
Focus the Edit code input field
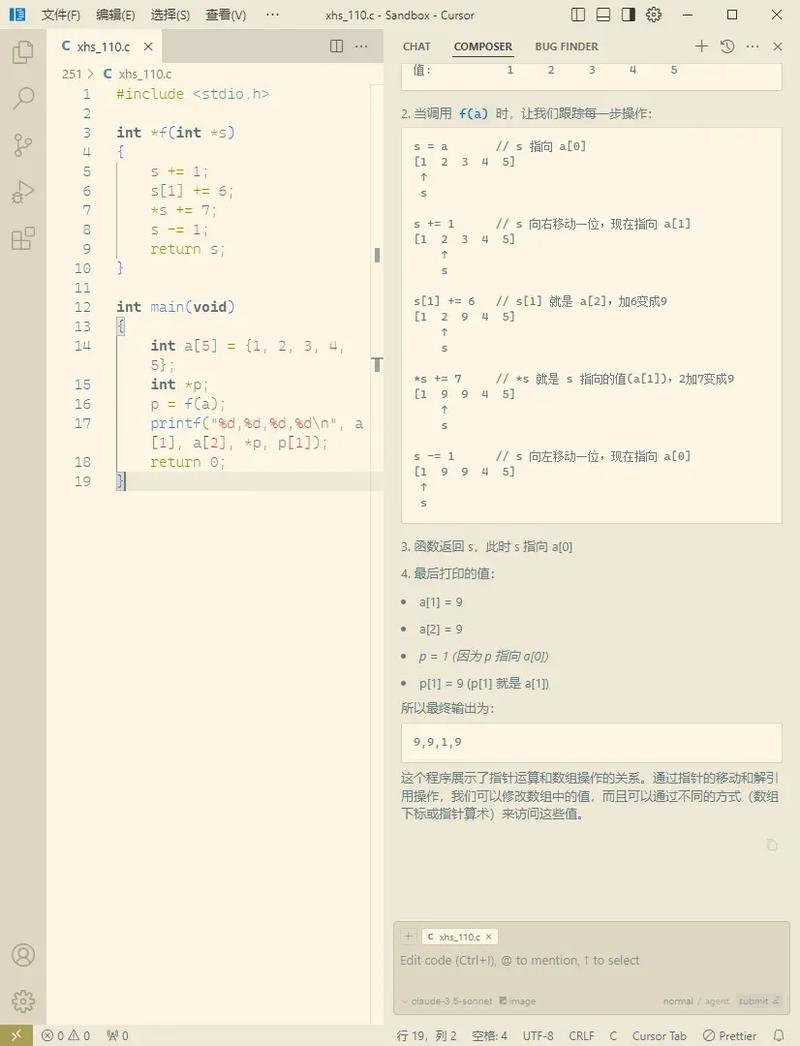[591, 961]
